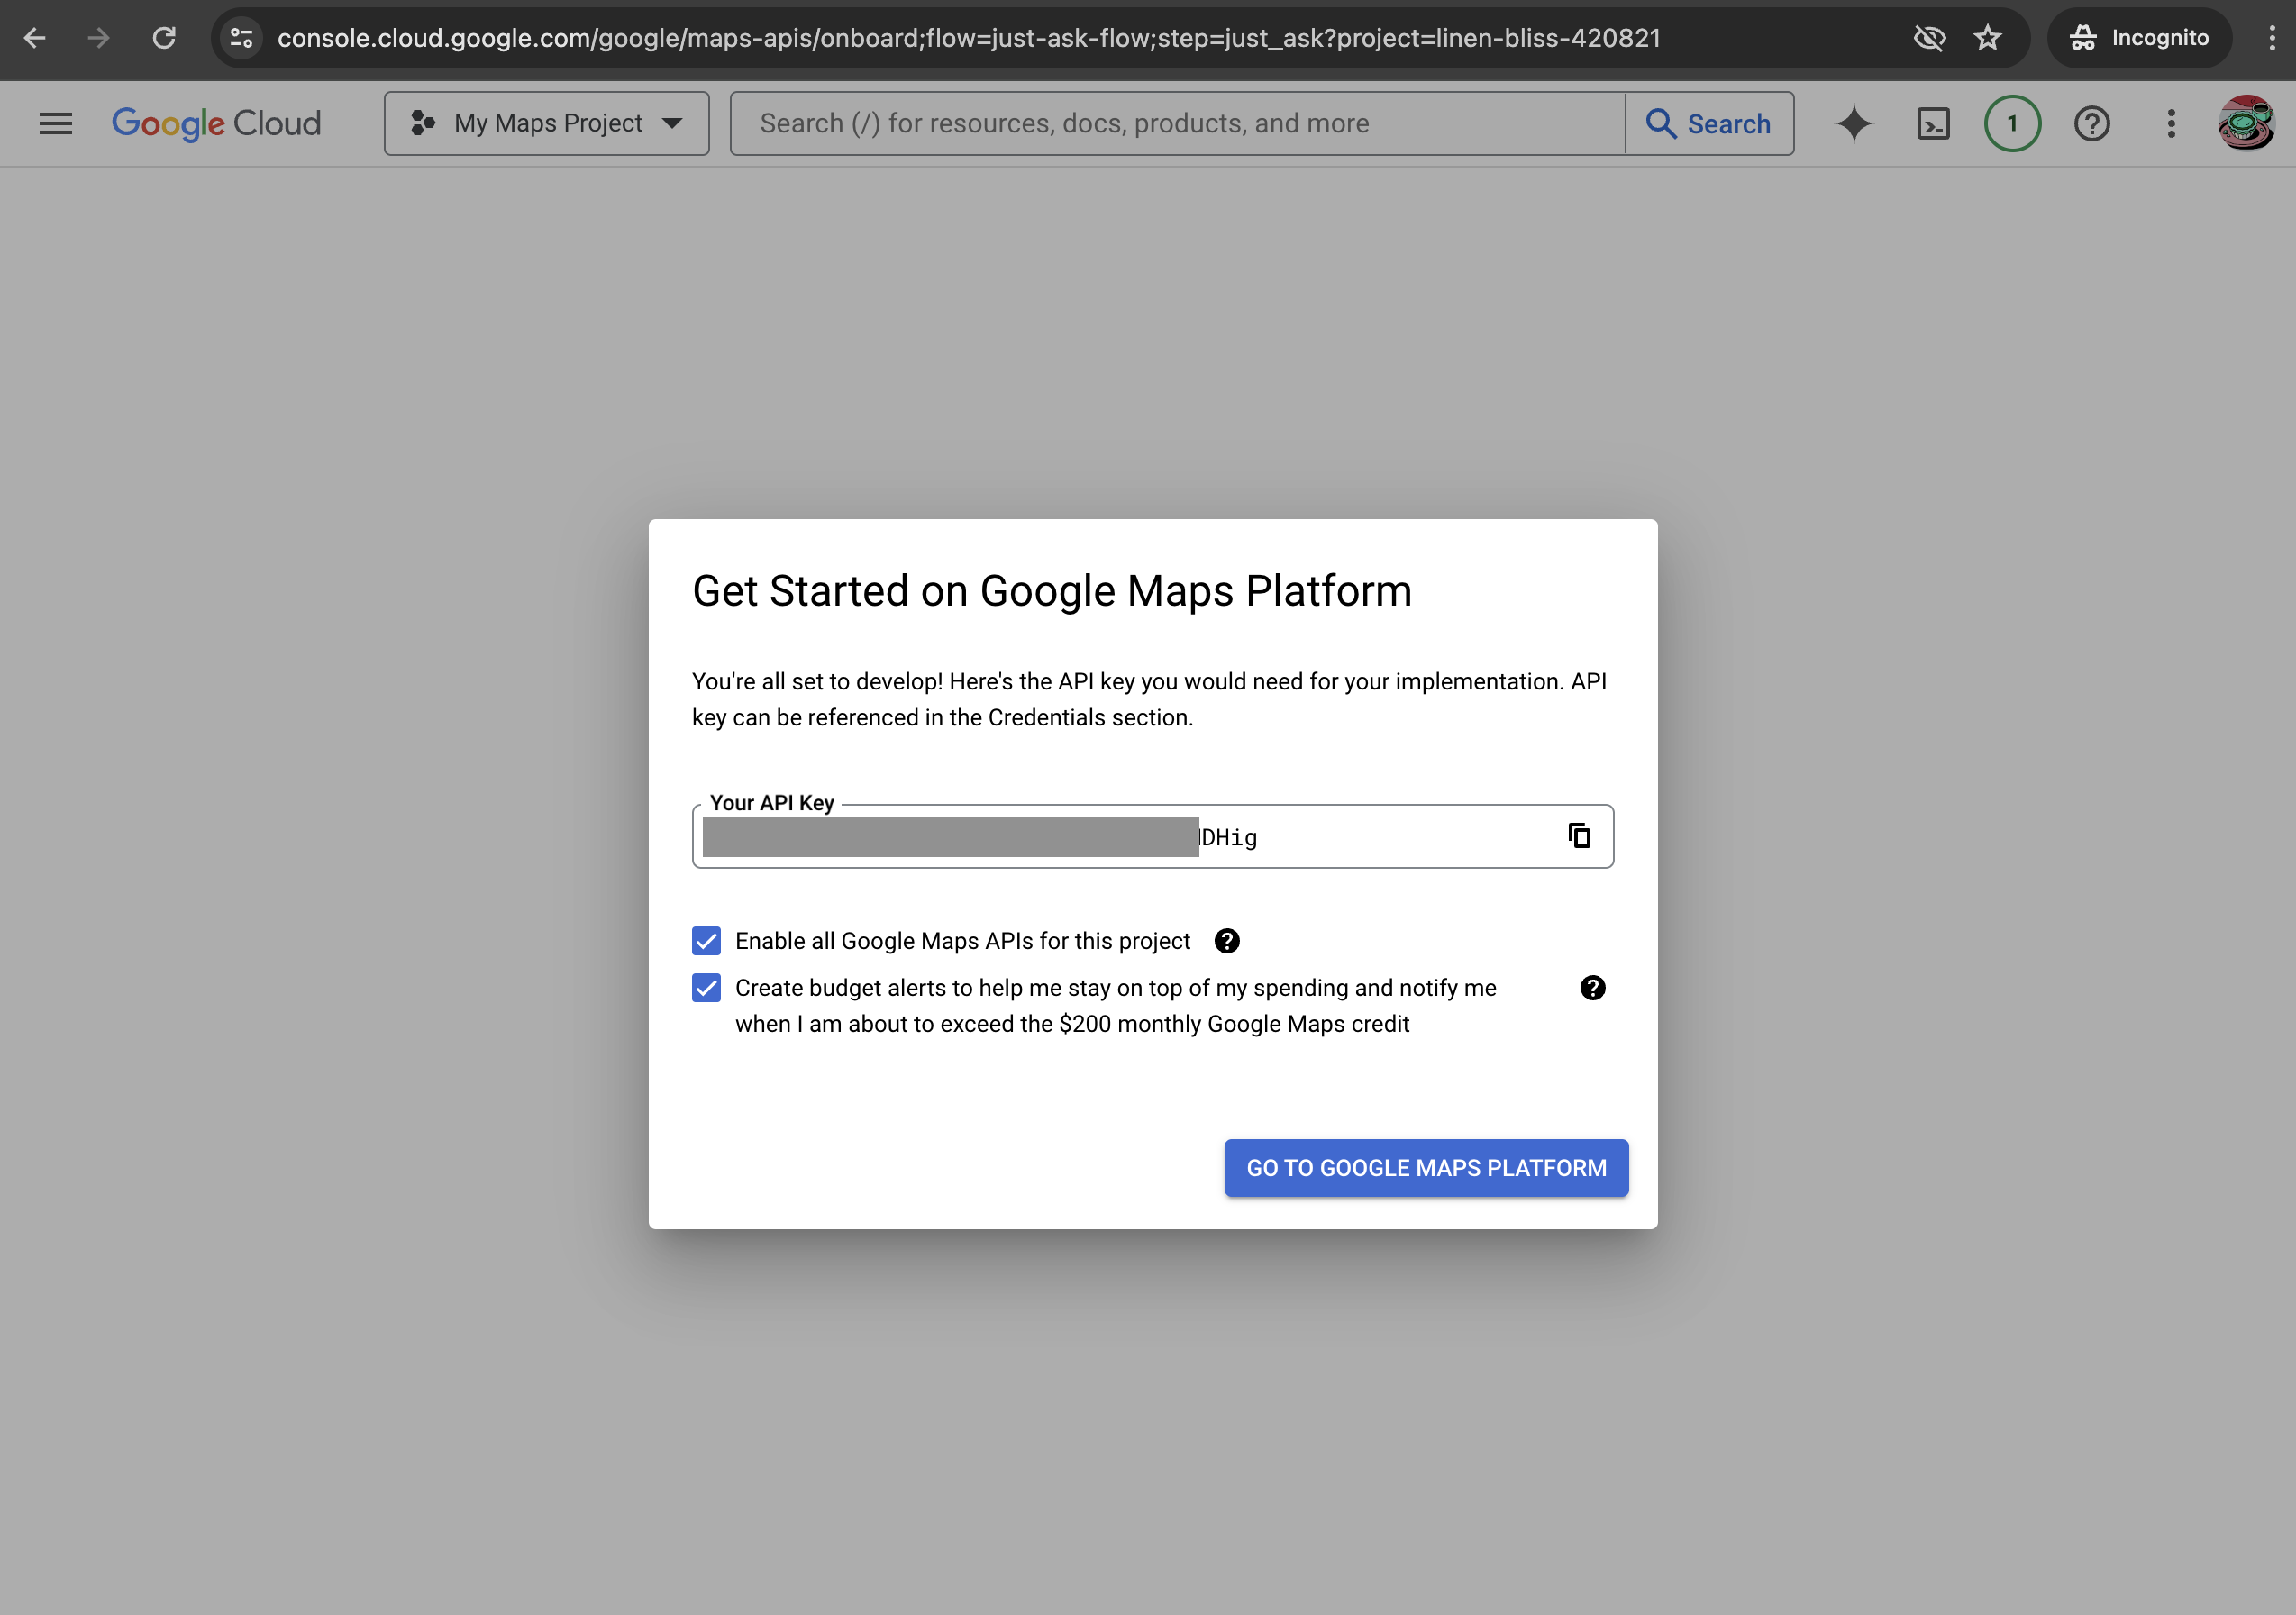This screenshot has width=2296, height=1615.
Task: Open the My Maps Project selector
Action: pyautogui.click(x=546, y=123)
